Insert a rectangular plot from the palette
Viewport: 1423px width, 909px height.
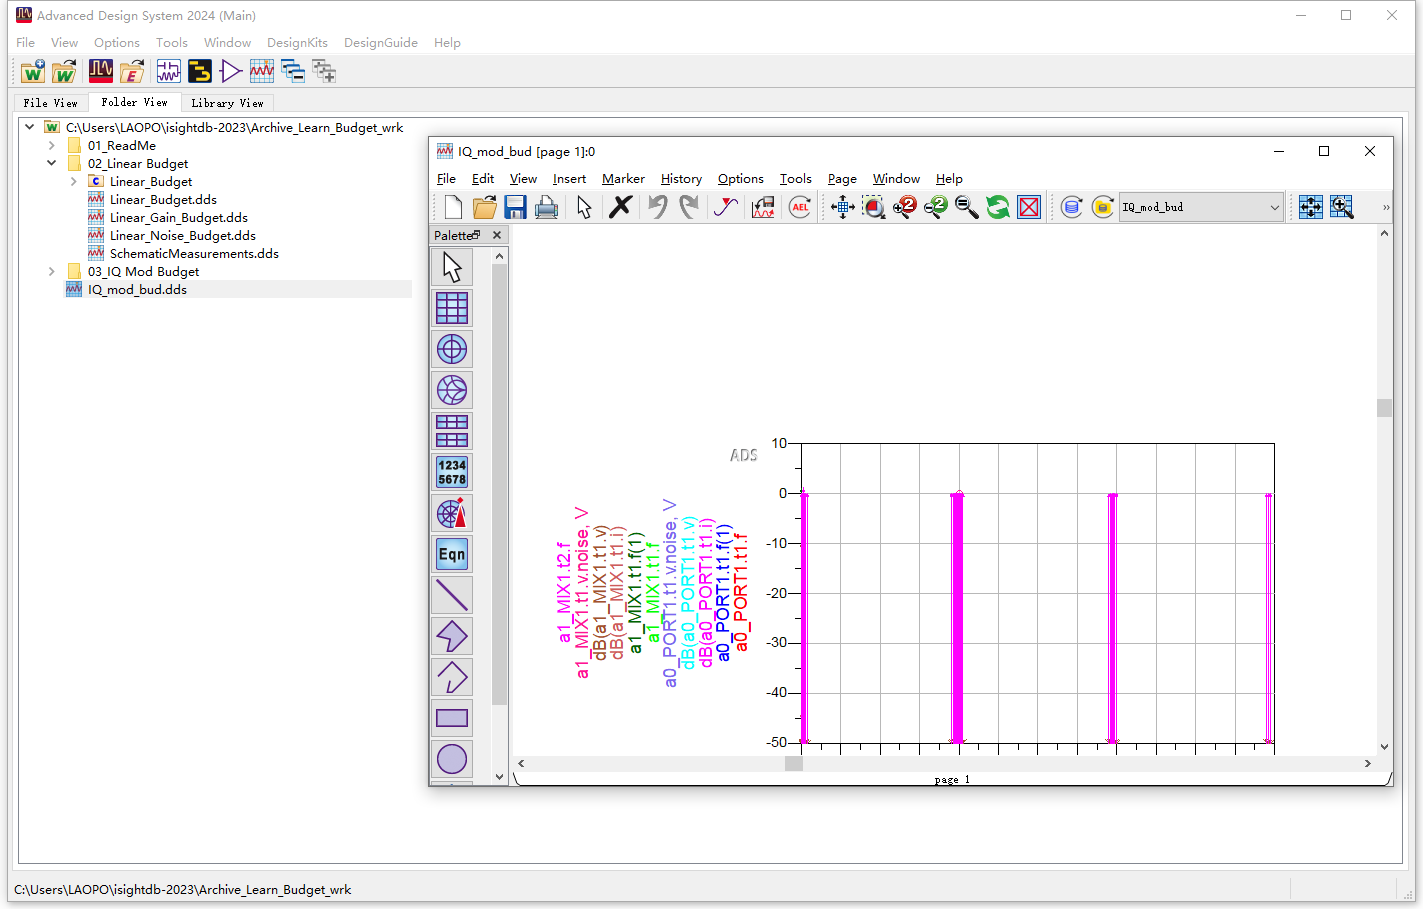point(452,308)
